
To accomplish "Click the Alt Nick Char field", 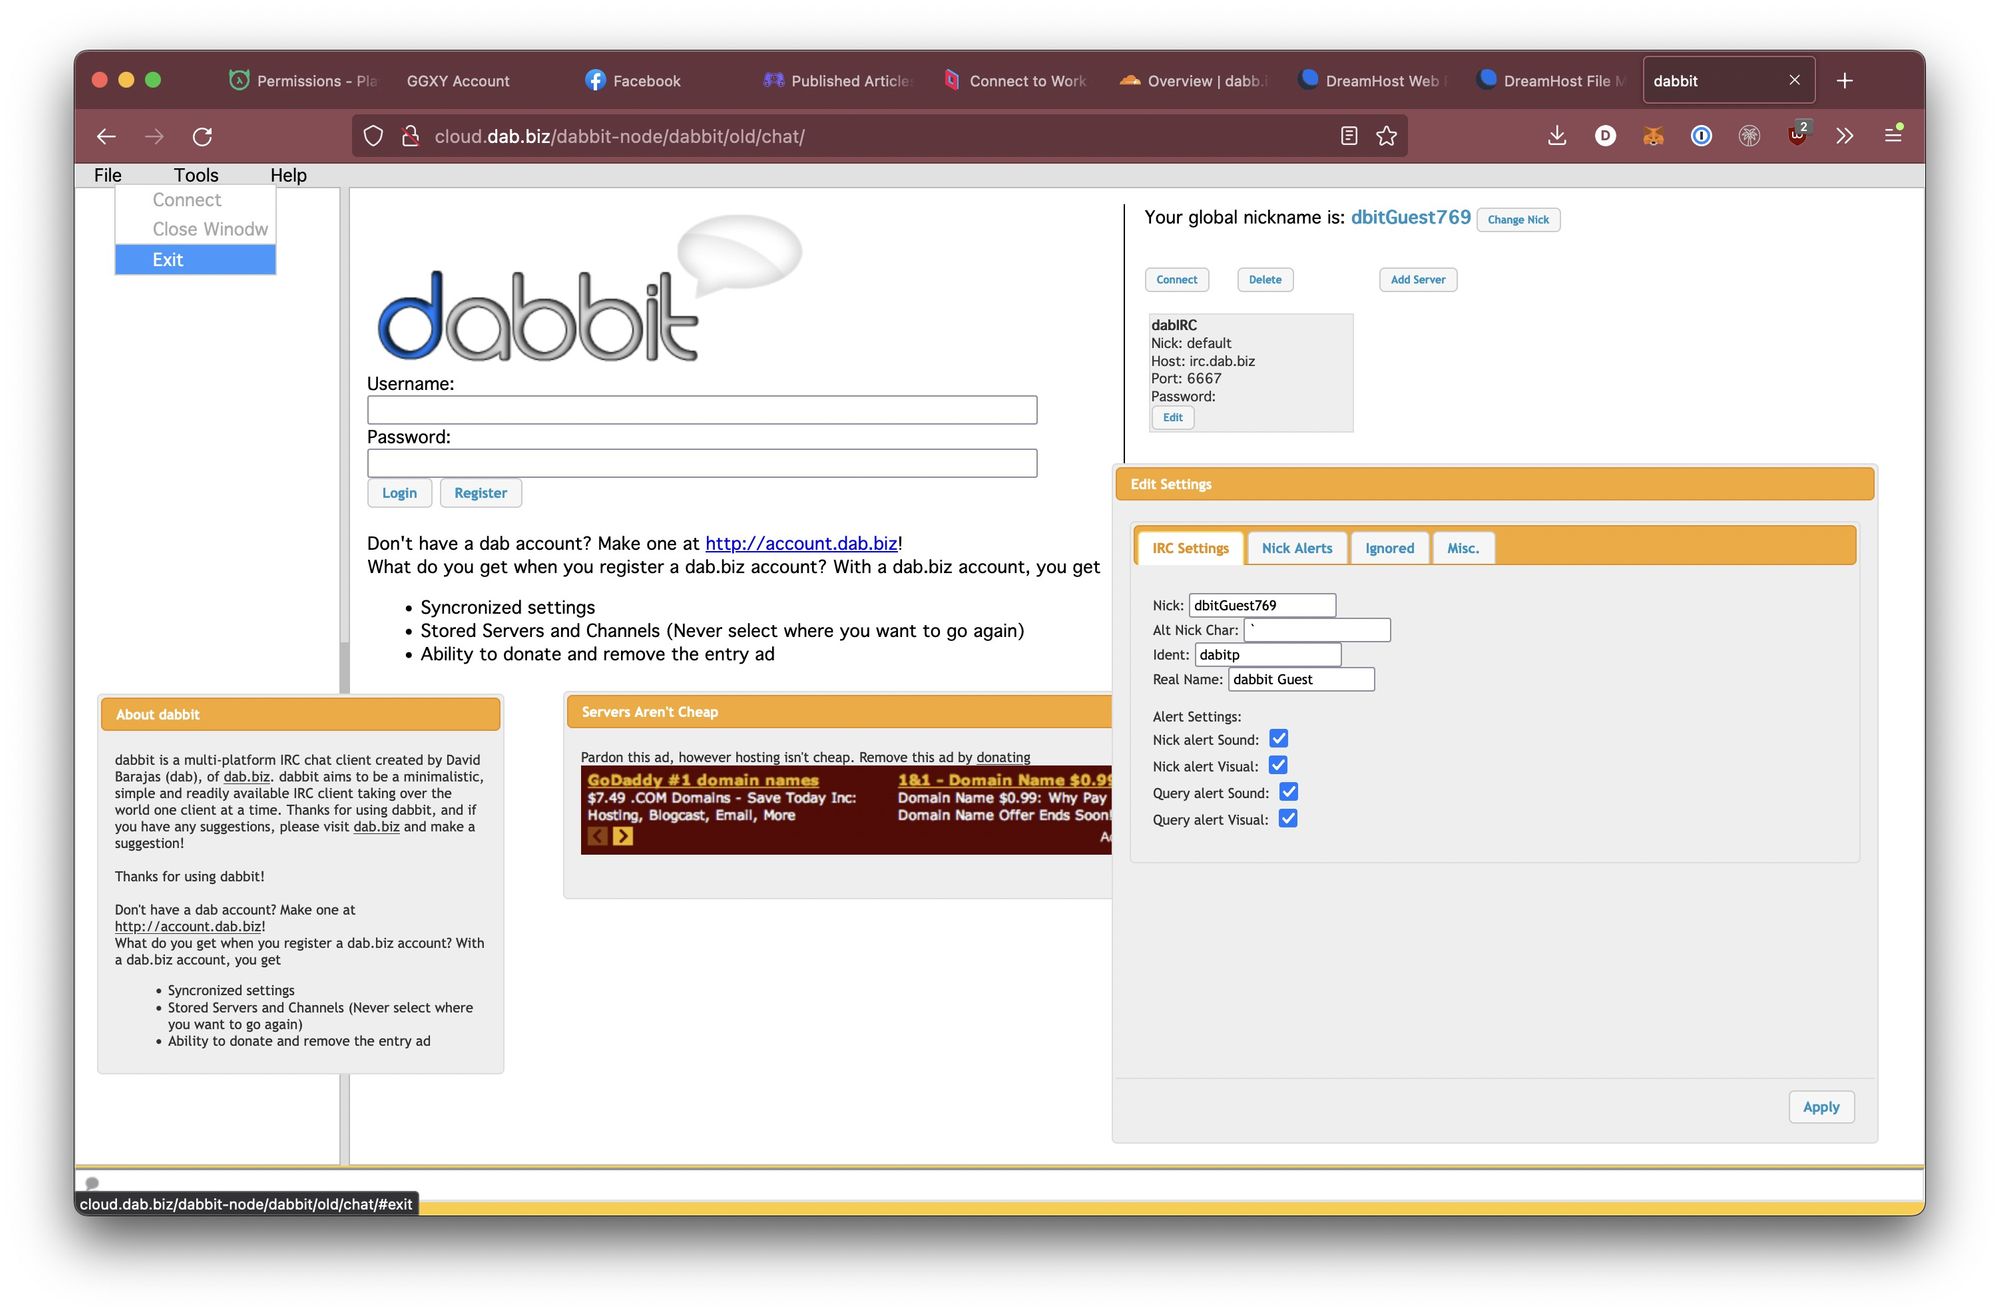I will click(x=1317, y=630).
